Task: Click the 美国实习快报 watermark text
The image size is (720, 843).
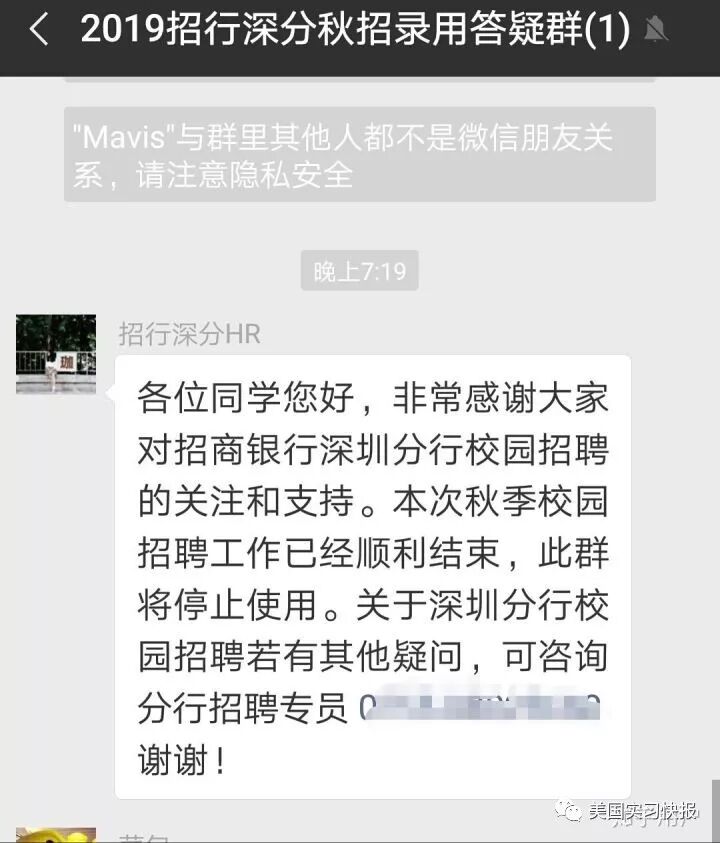Action: (643, 811)
